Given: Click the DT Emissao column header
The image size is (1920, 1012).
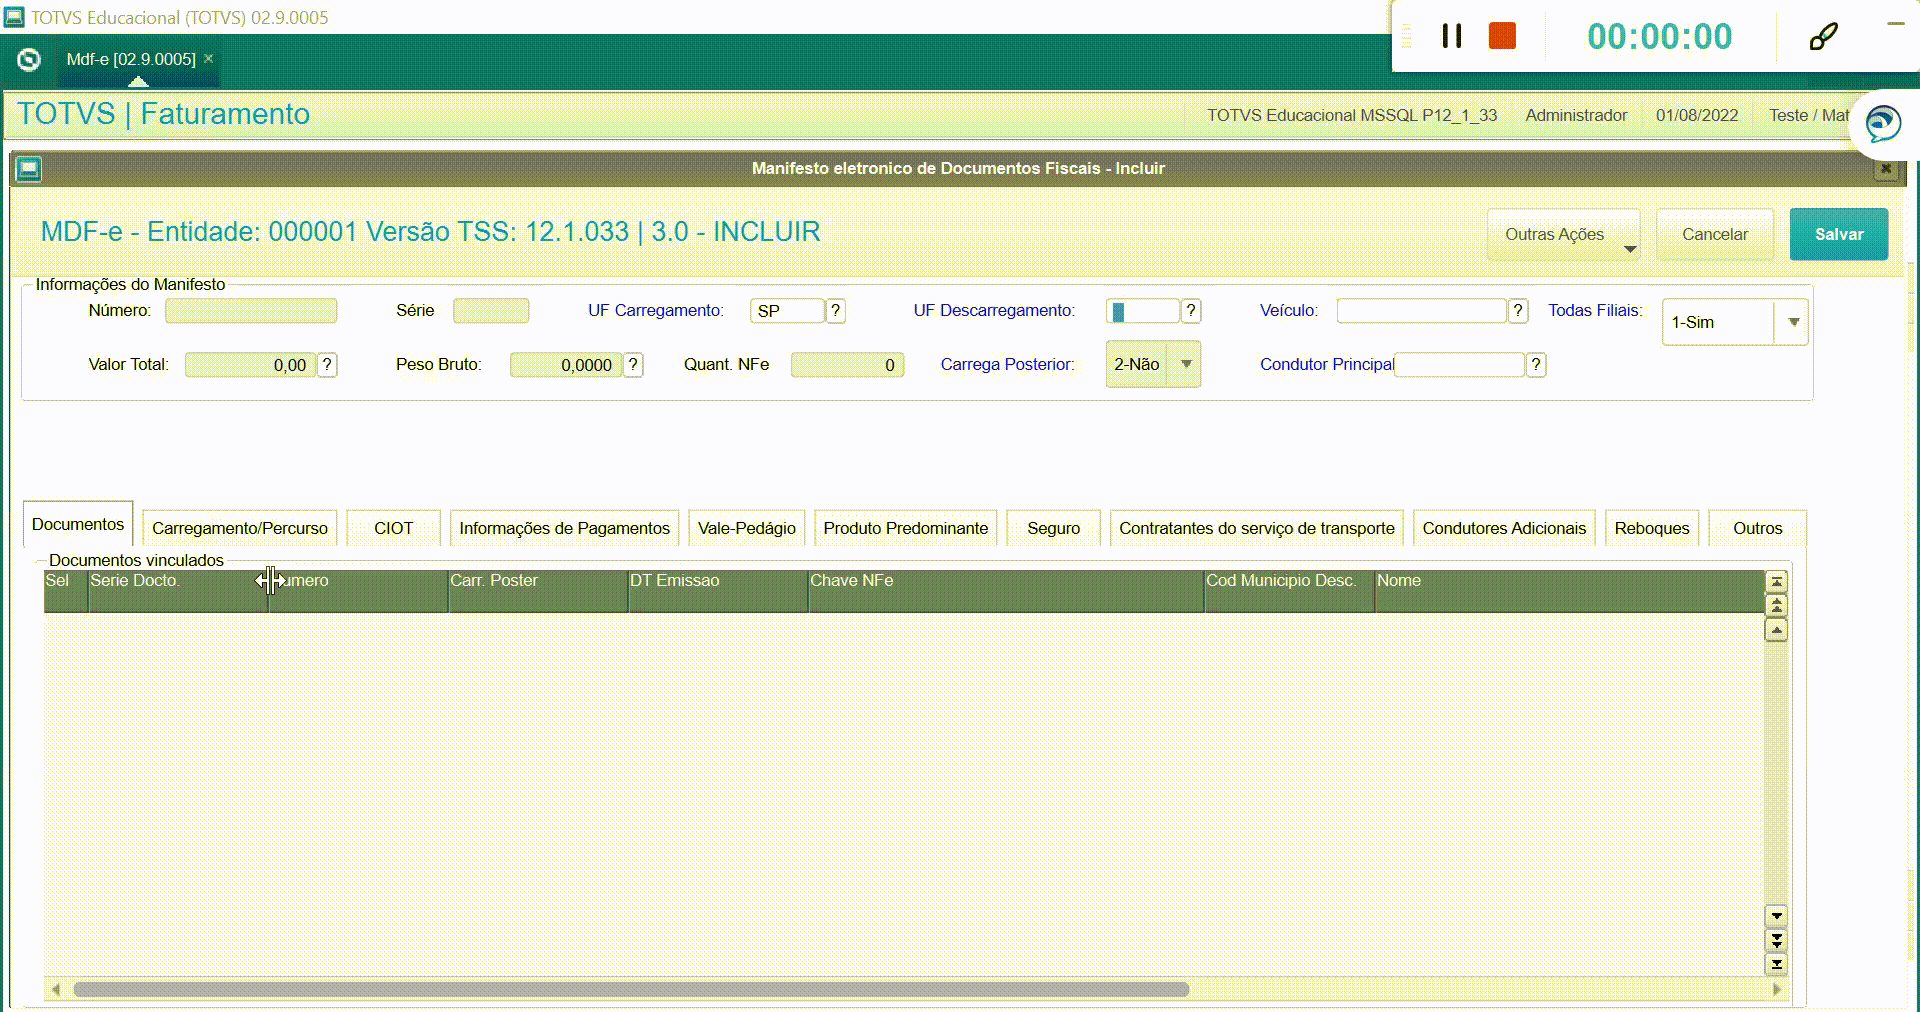Looking at the screenshot, I should pos(718,591).
